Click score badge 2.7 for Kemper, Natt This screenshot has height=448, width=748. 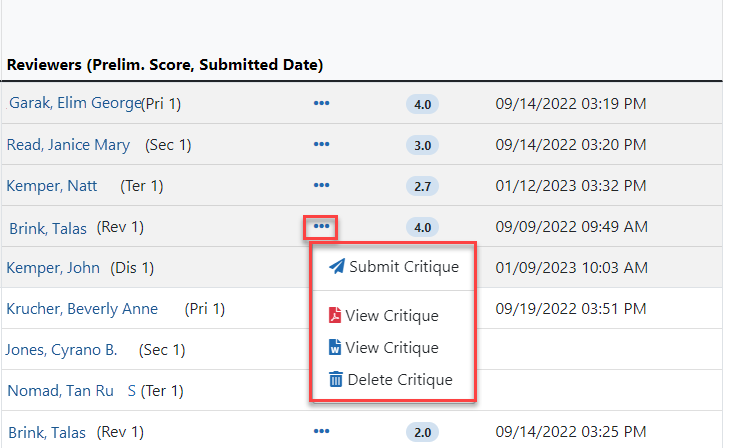(x=422, y=186)
